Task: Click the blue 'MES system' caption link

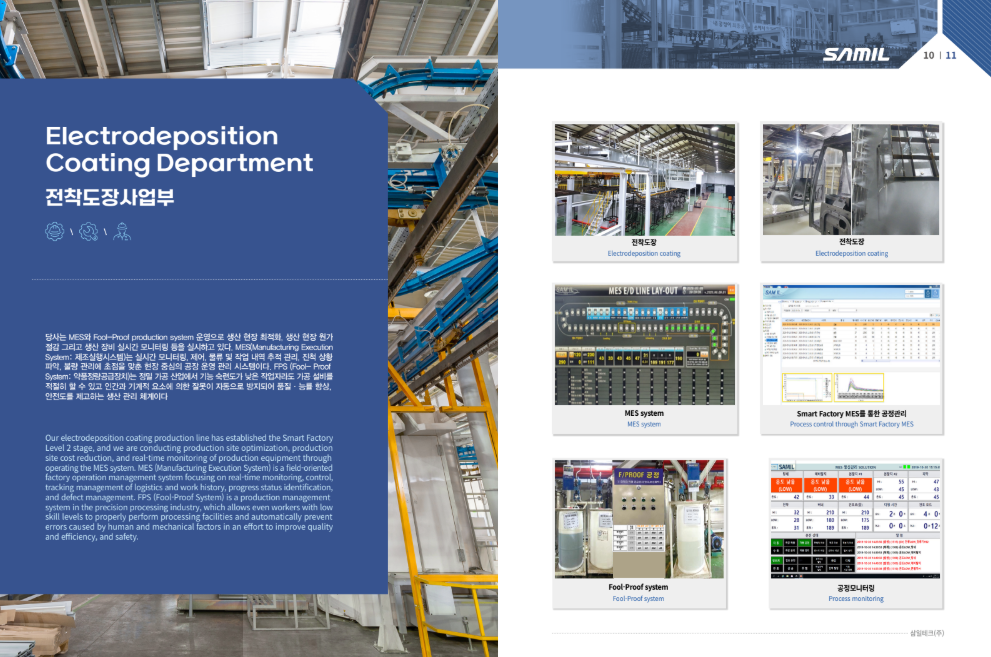Action: 644,424
